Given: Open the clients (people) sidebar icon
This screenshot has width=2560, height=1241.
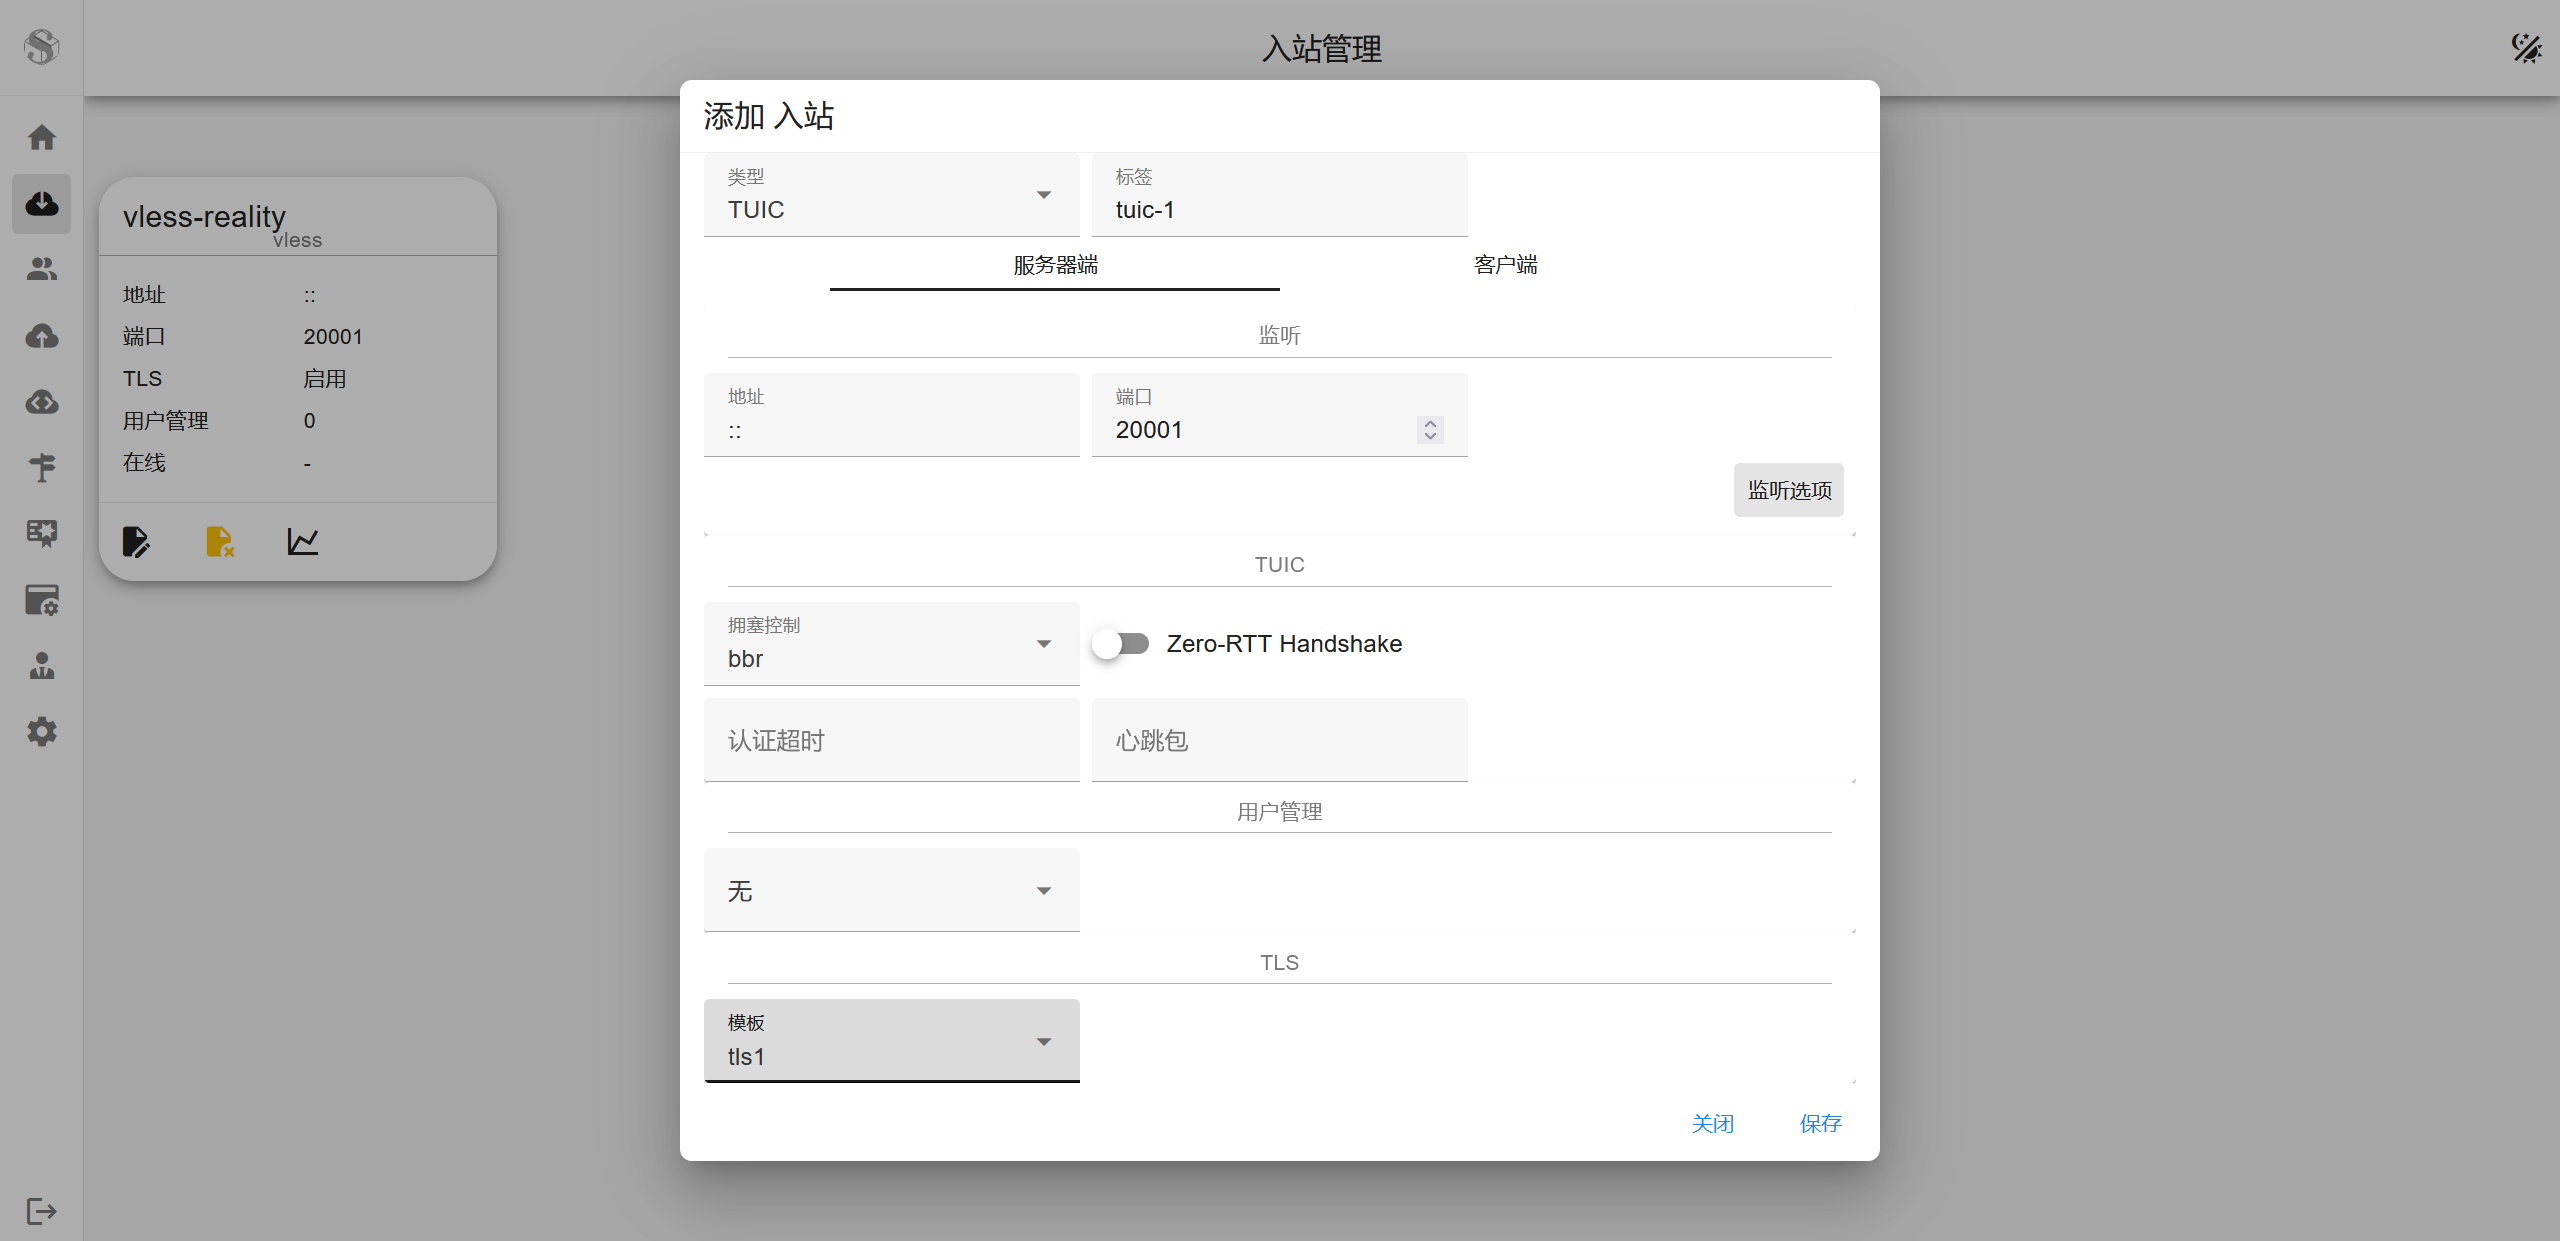Looking at the screenshot, I should coord(41,269).
